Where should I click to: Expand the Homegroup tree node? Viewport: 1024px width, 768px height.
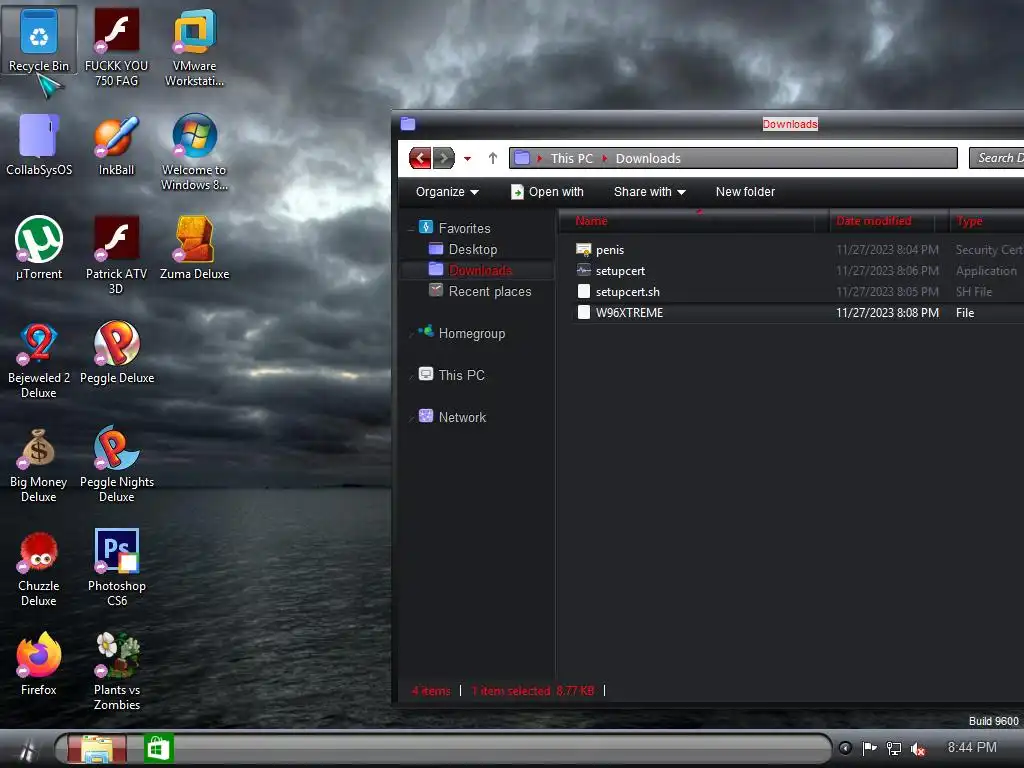pos(411,334)
